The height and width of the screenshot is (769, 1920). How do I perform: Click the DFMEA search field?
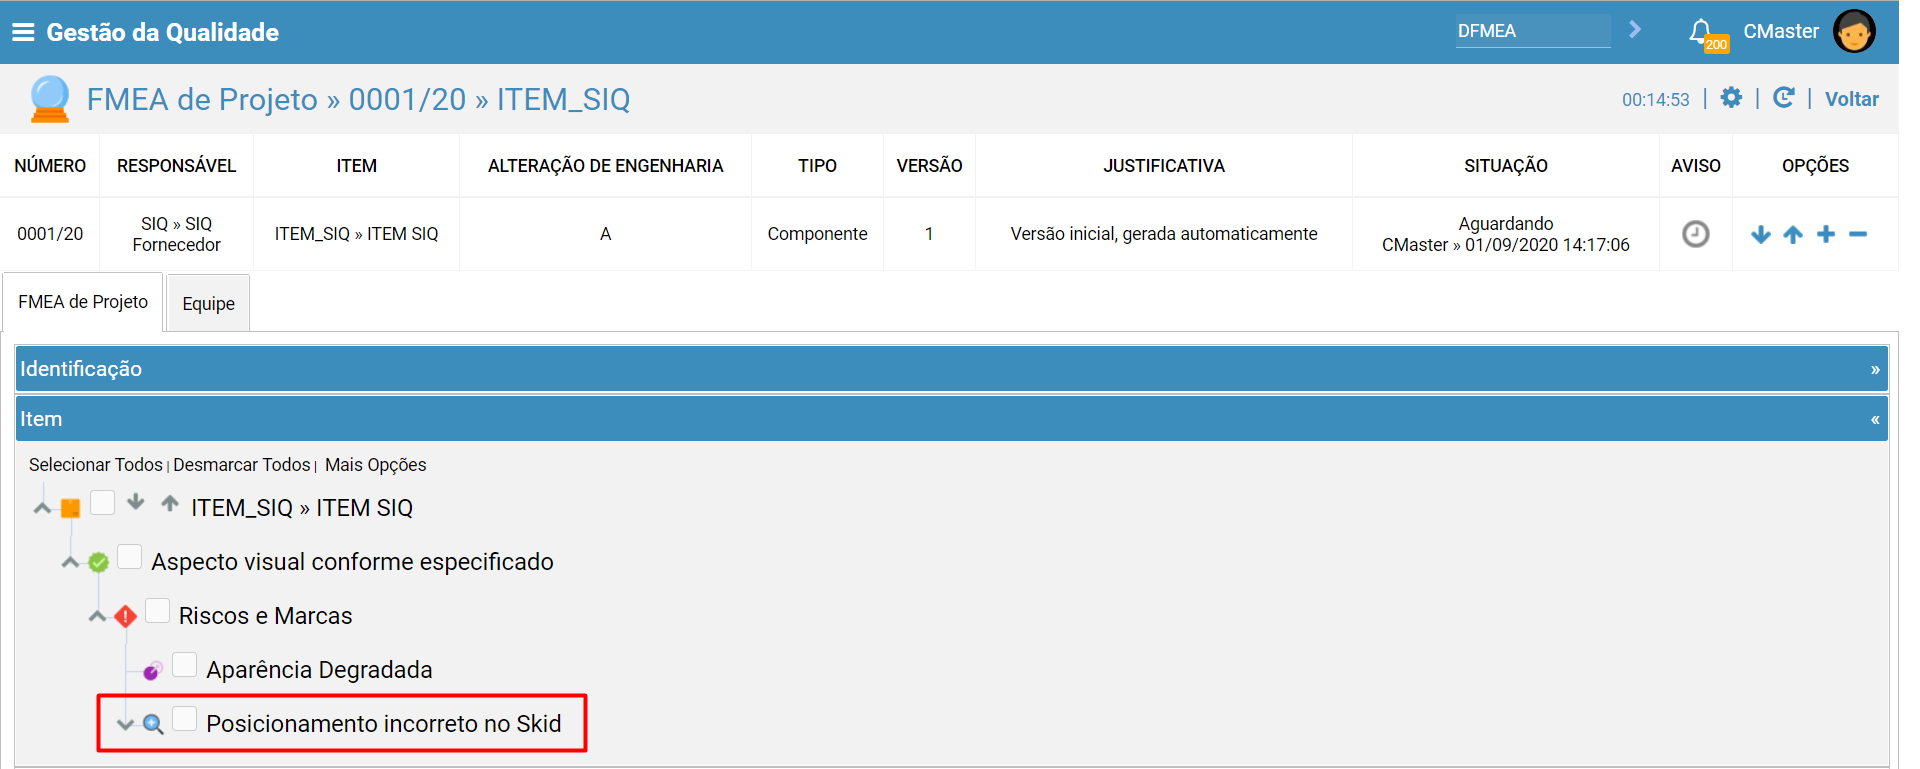tap(1532, 31)
